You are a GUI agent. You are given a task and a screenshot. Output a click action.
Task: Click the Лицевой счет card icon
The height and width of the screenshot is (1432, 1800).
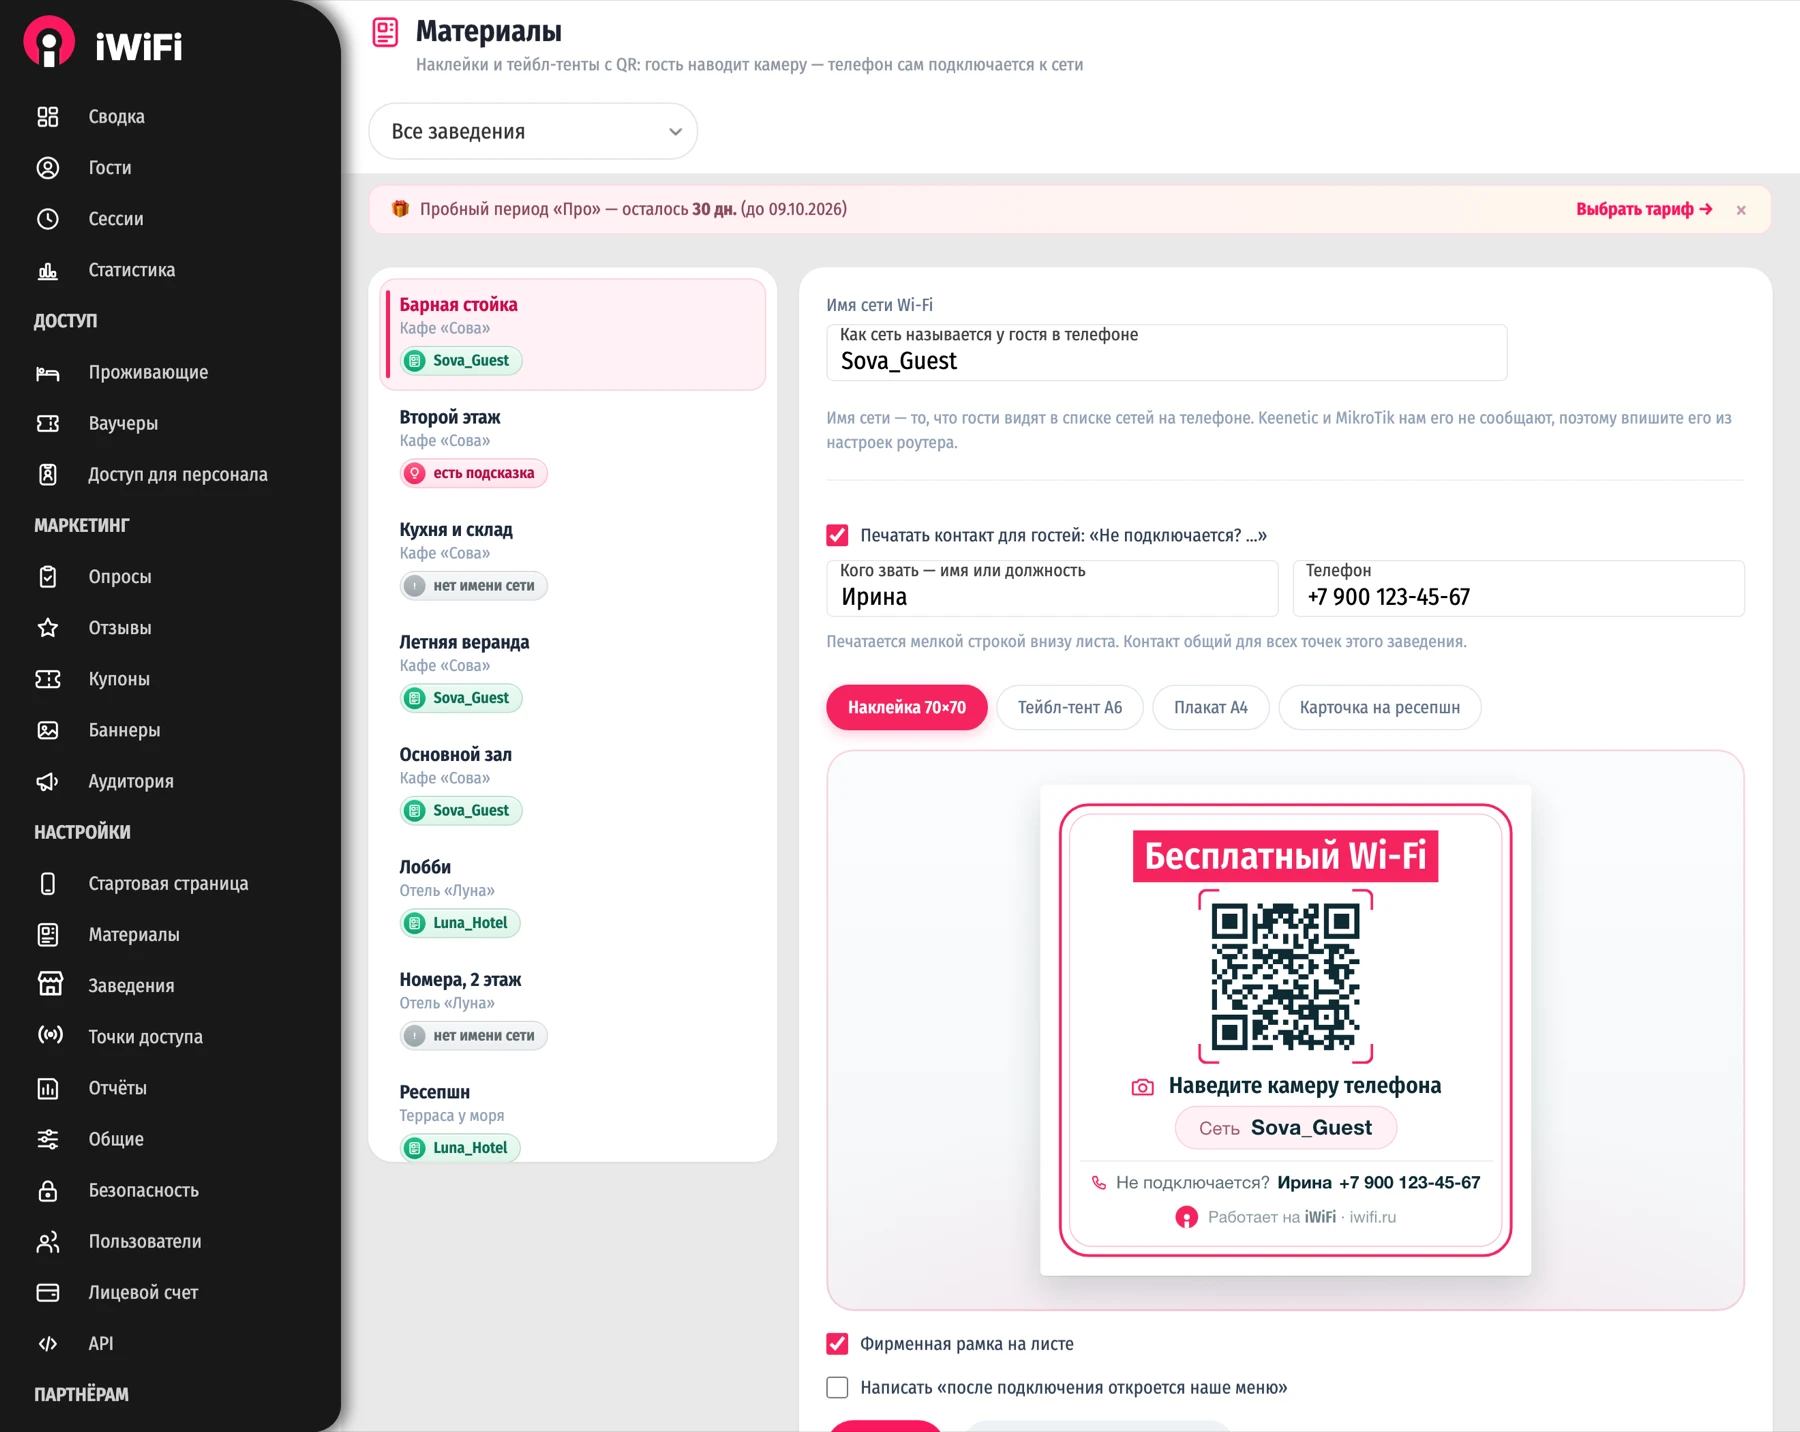tap(48, 1292)
